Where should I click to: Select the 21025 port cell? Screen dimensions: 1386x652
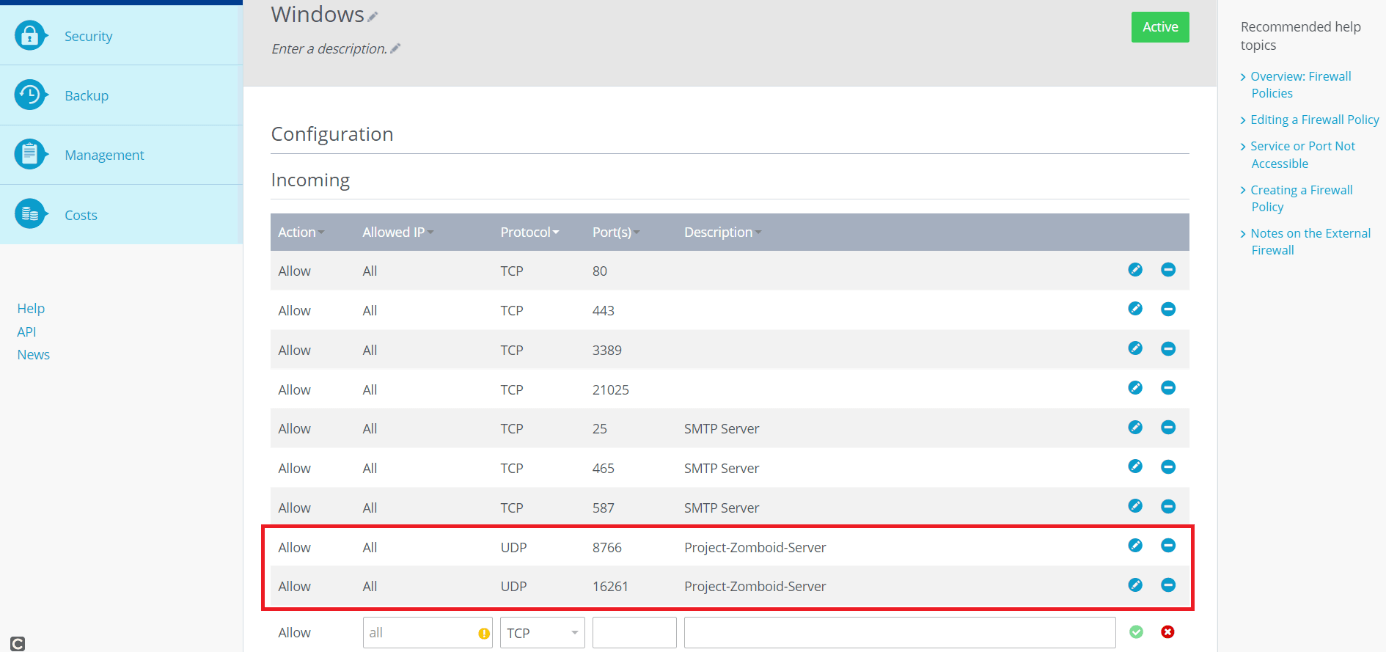(610, 390)
